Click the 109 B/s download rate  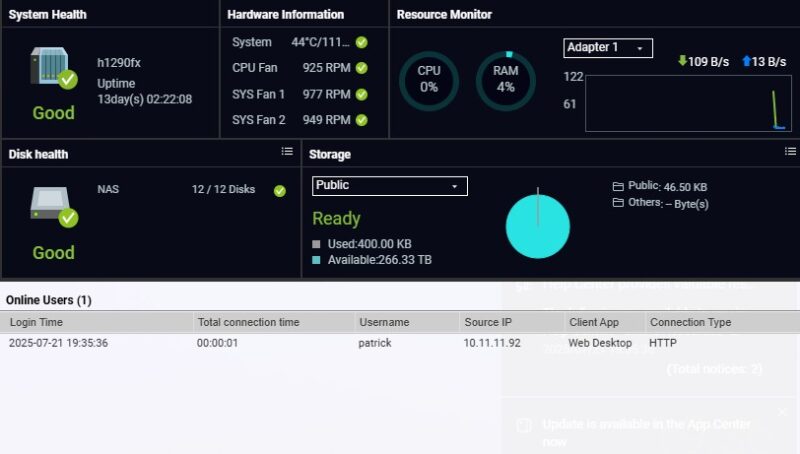tap(709, 62)
